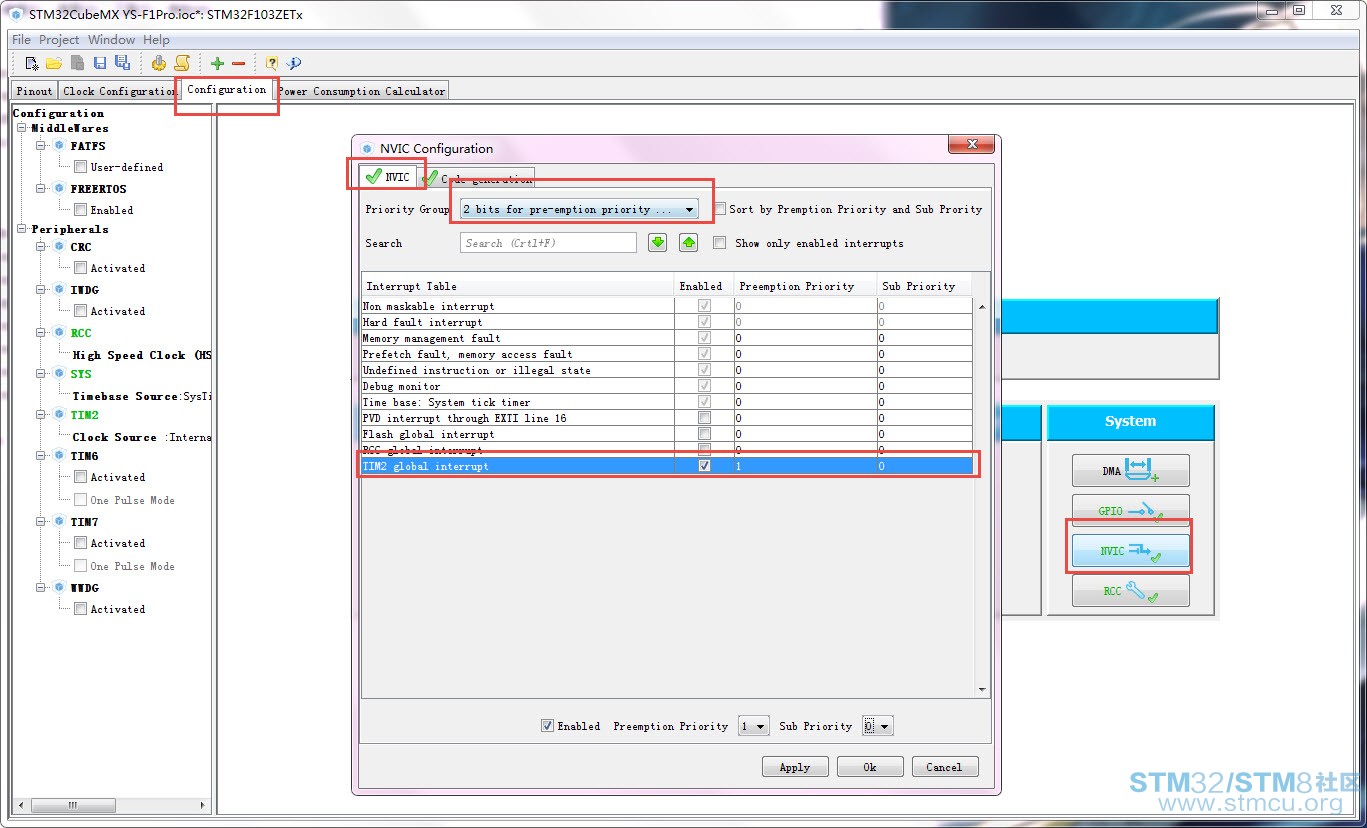Click the TIM6 gear icon in tree
The image size is (1367, 828).
59,455
